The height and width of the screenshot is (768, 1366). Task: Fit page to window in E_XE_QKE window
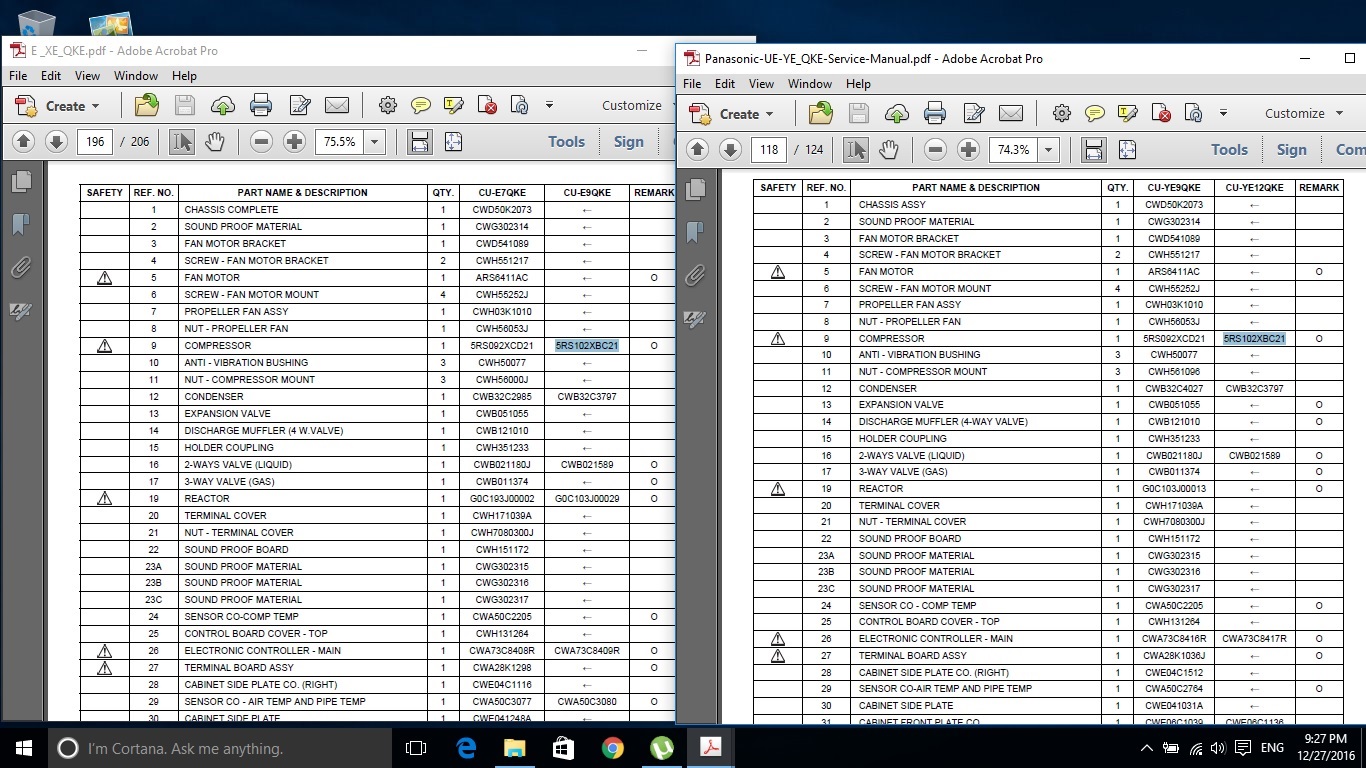[x=453, y=142]
